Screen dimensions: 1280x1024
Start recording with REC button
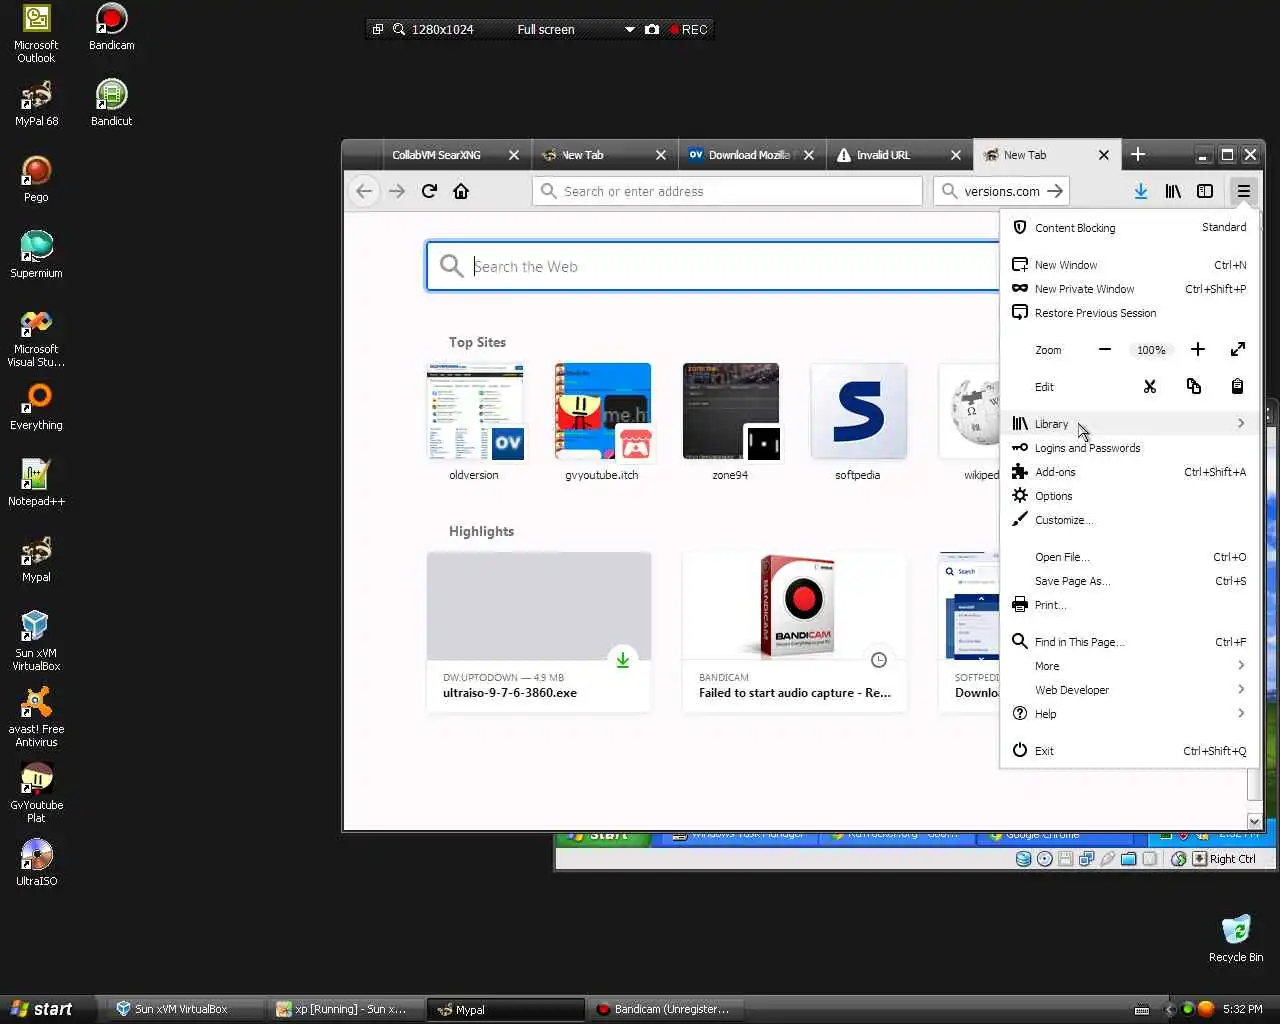click(x=689, y=29)
